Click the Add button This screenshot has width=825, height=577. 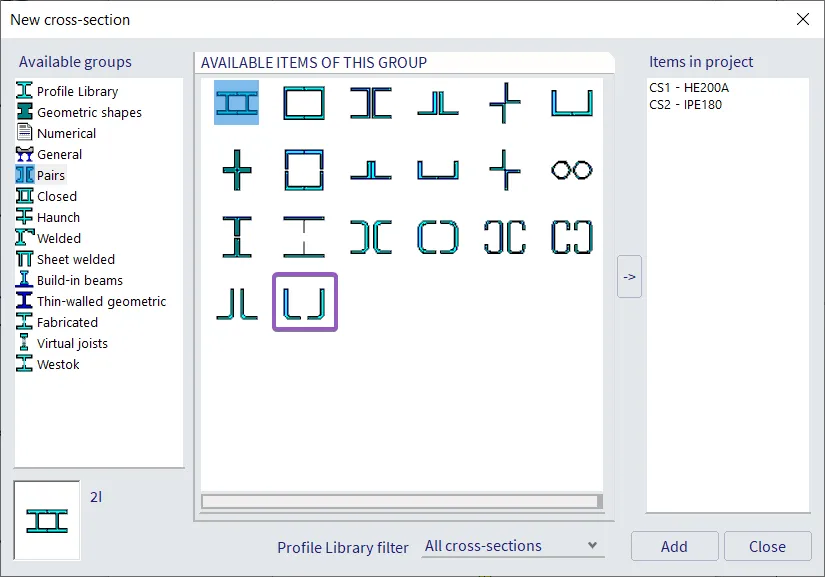coord(674,546)
